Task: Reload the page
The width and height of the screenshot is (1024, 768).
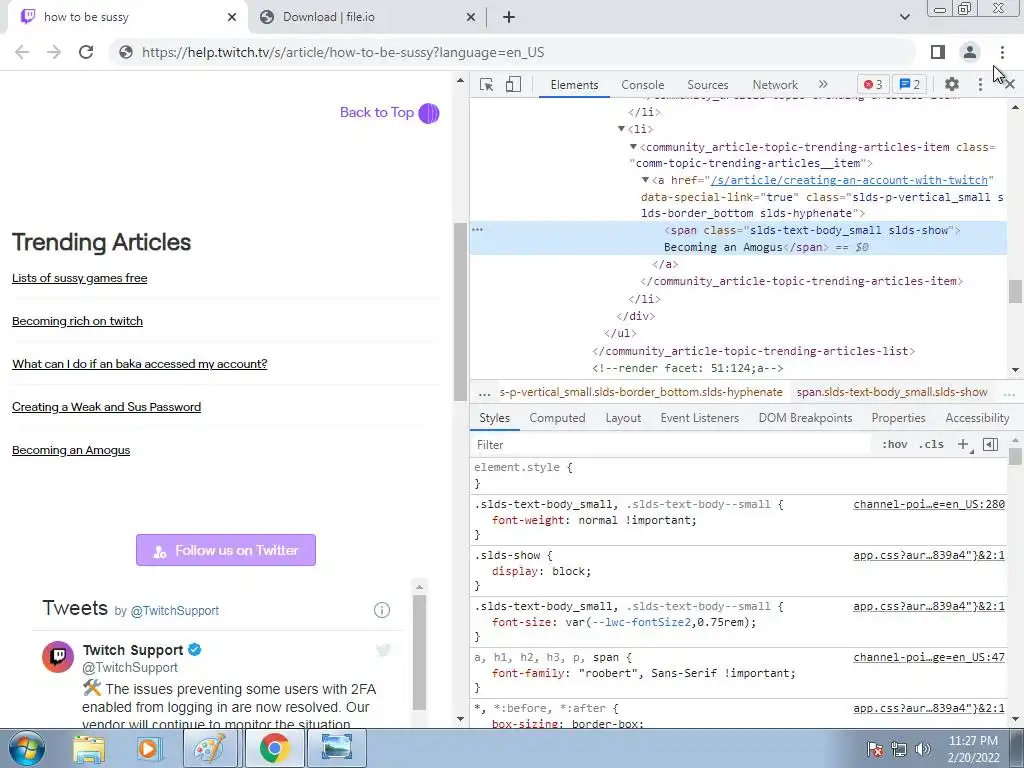Action: tap(86, 52)
